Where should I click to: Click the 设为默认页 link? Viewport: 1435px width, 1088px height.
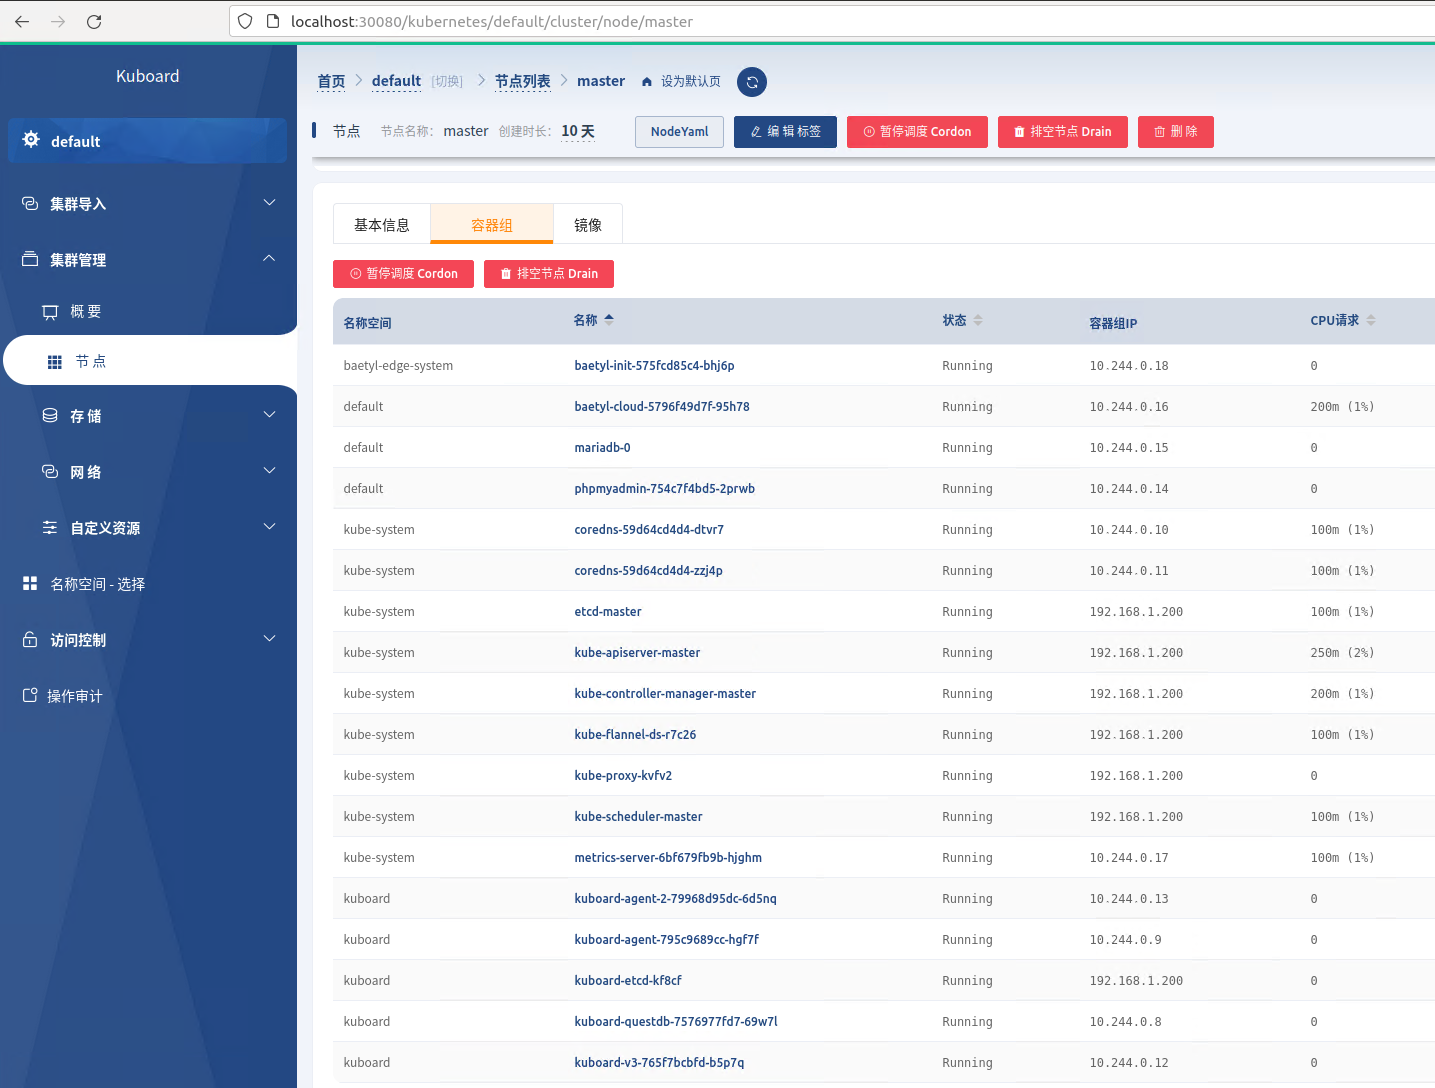[691, 82]
